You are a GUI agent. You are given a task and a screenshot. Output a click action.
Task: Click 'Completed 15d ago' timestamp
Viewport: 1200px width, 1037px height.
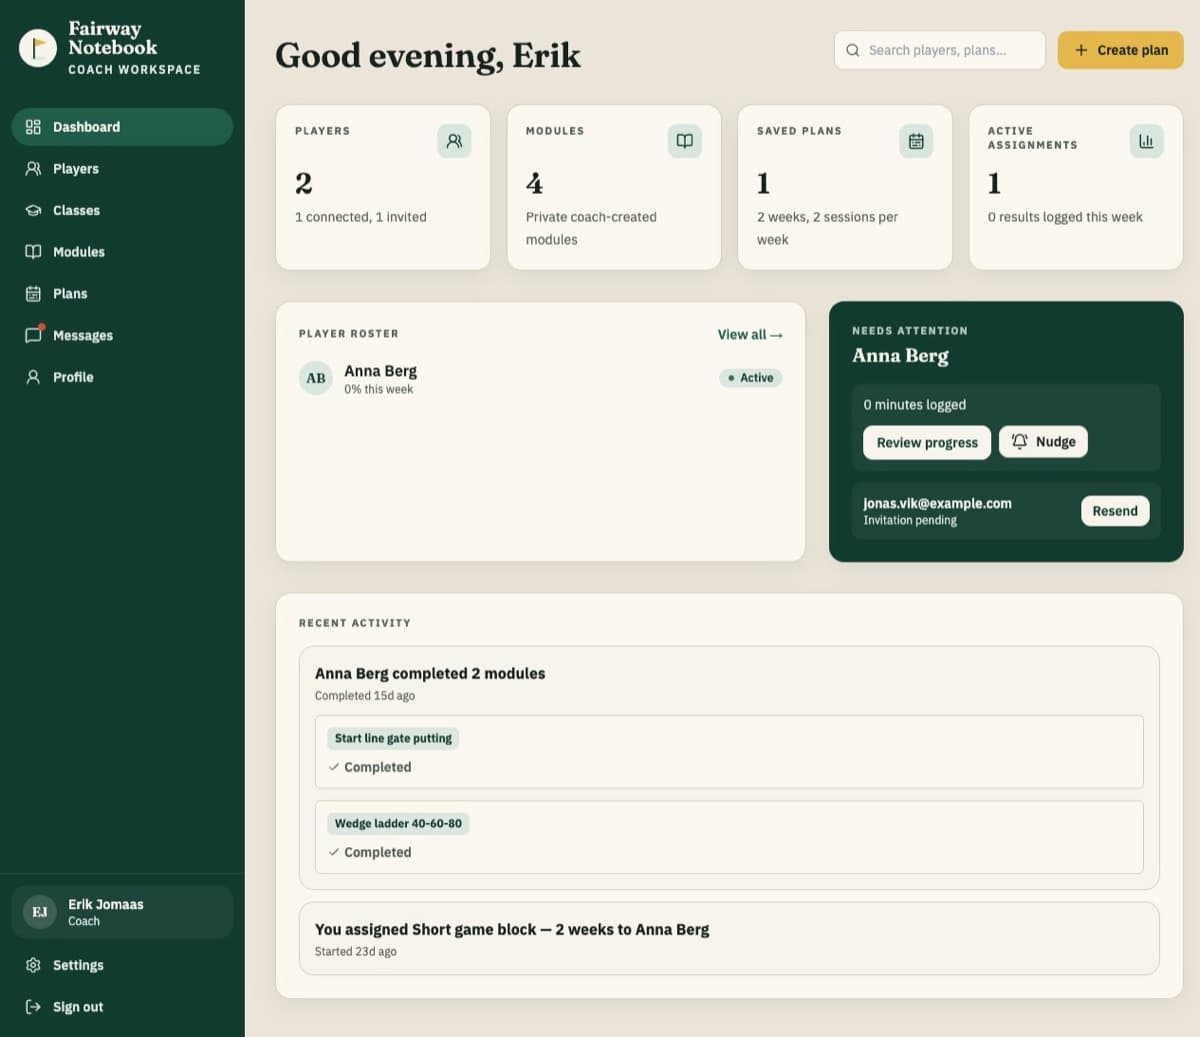365,696
